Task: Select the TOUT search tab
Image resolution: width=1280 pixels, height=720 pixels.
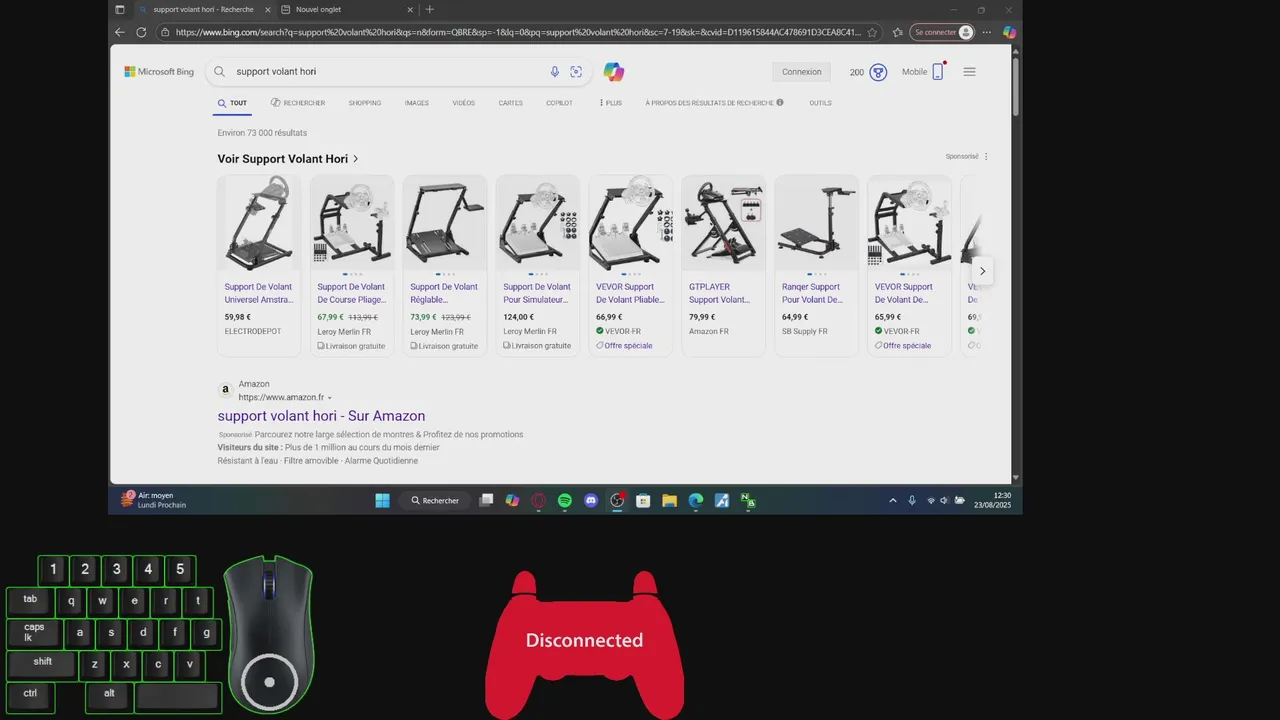Action: tap(232, 103)
